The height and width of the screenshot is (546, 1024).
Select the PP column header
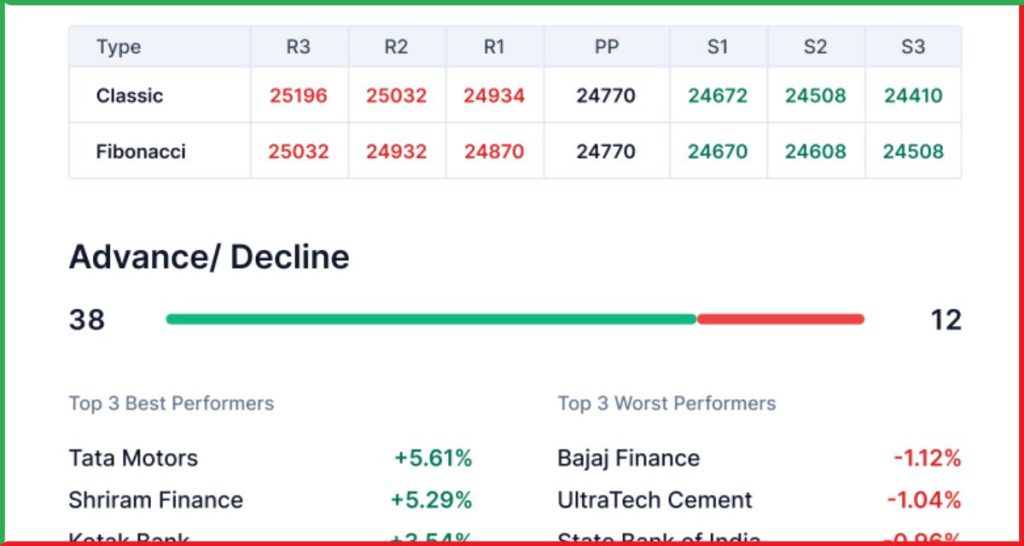point(605,47)
